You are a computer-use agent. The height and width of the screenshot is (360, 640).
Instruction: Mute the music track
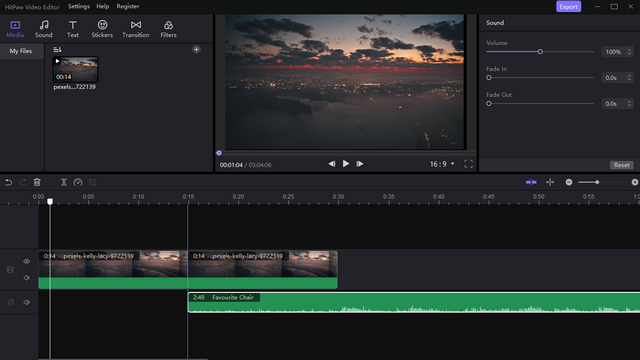coord(27,302)
